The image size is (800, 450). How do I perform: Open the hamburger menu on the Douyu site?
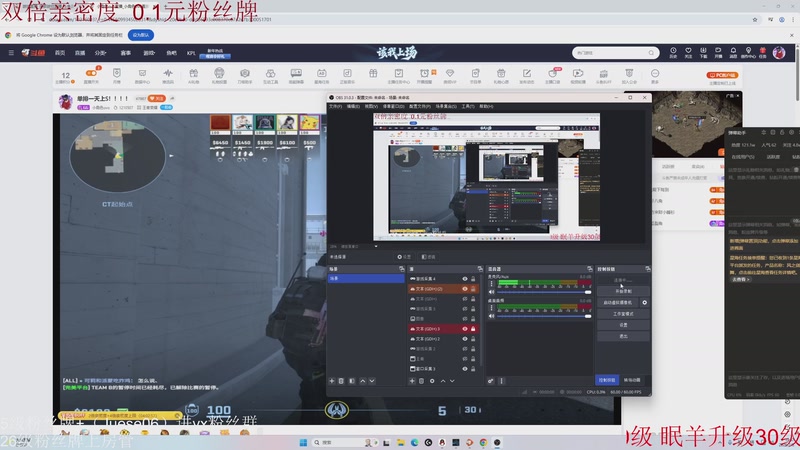11,53
